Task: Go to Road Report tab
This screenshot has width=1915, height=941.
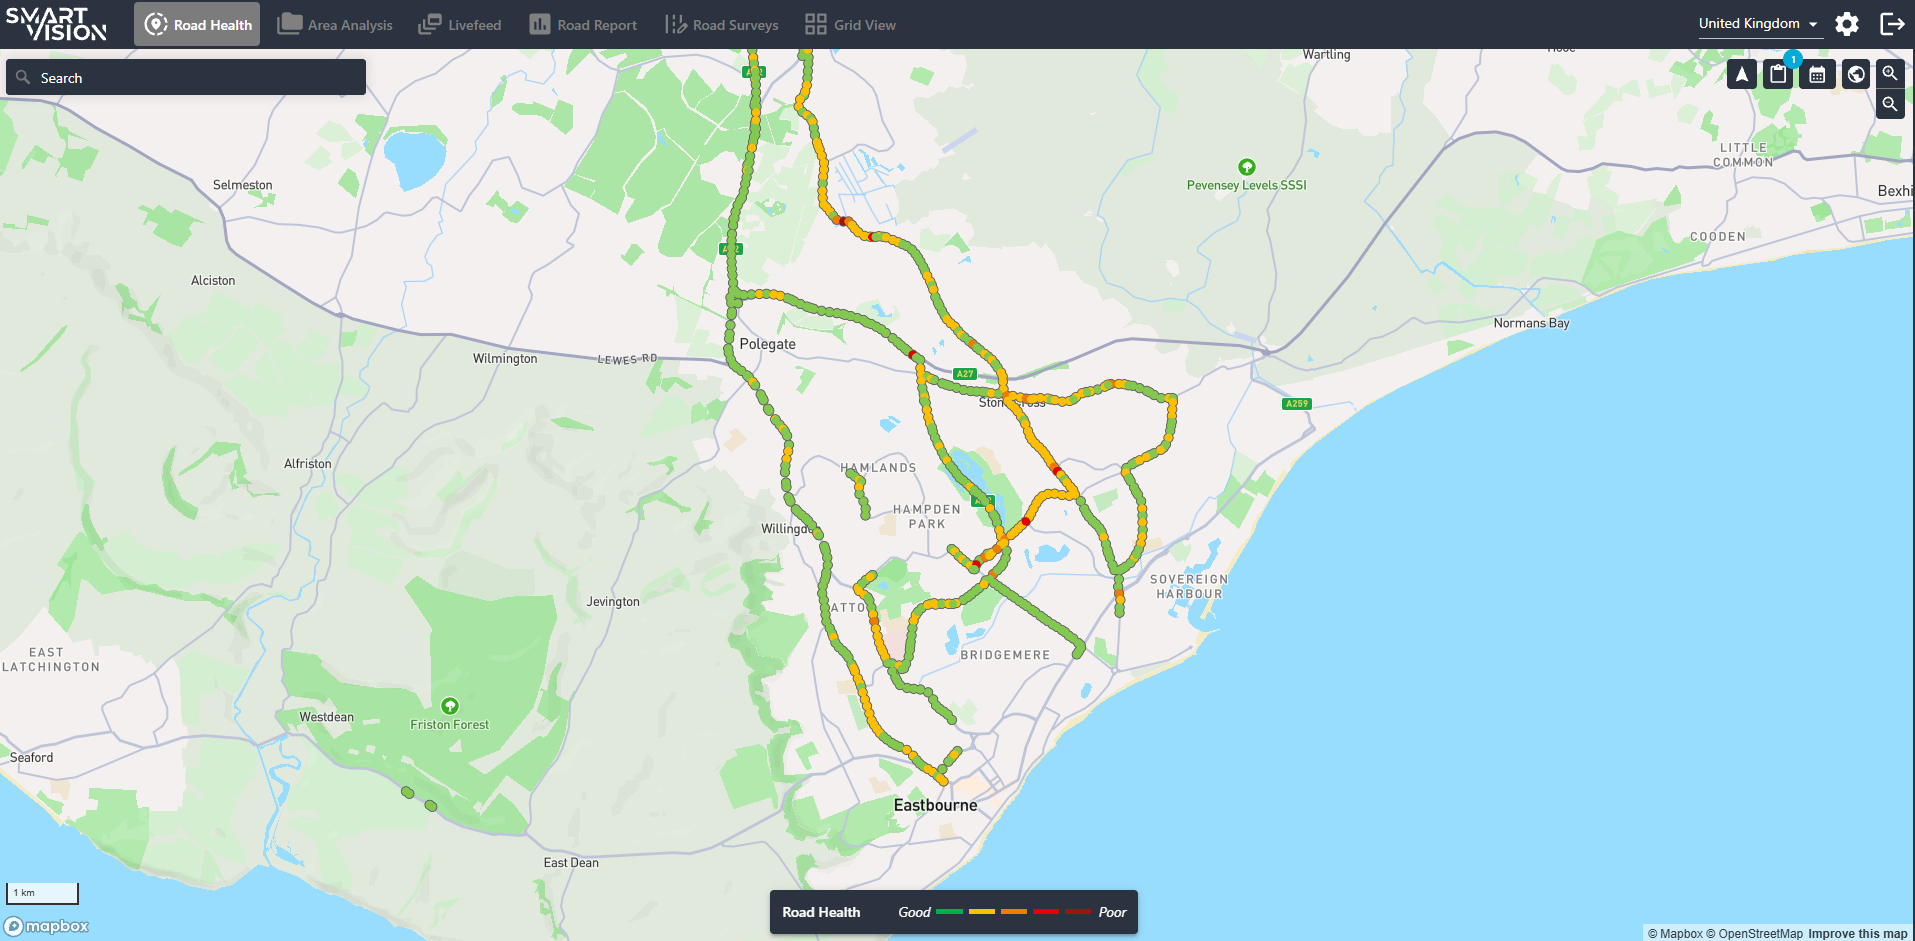Action: click(583, 25)
